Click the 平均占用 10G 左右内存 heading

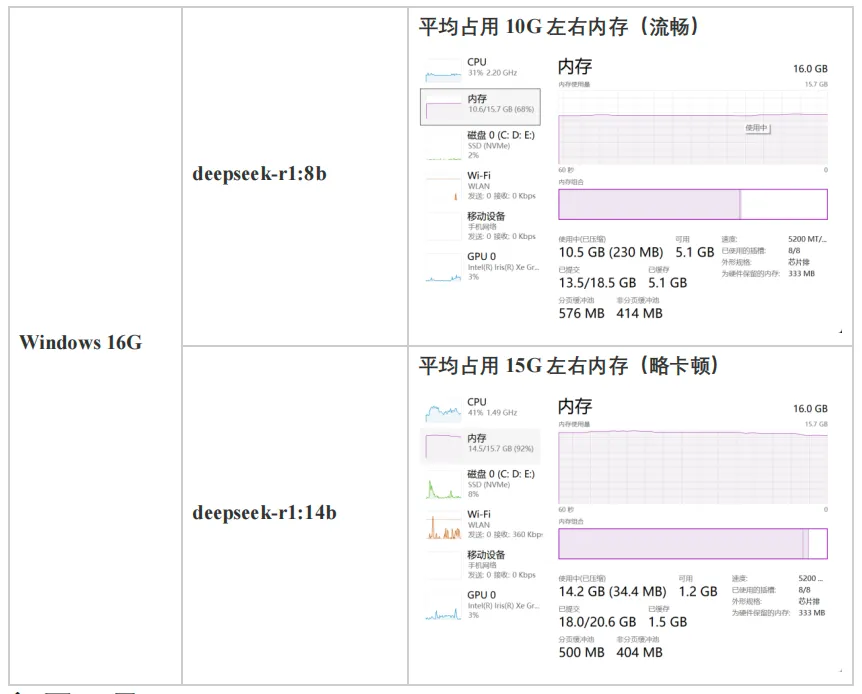(558, 28)
